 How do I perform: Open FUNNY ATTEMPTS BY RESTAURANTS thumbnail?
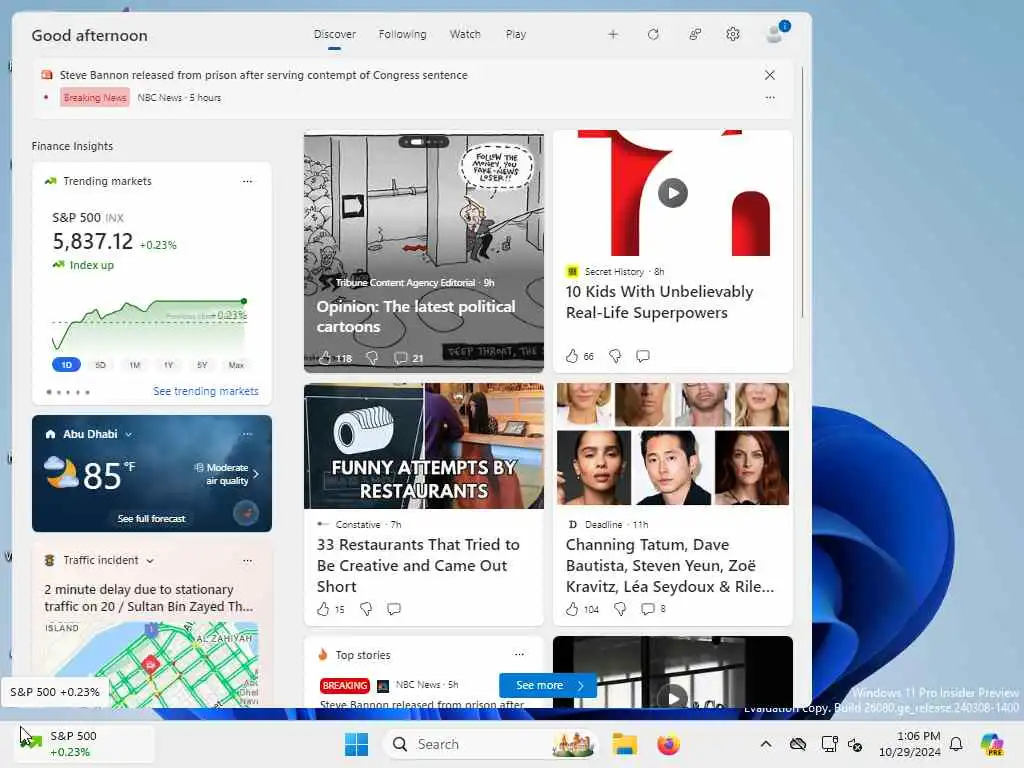pos(424,446)
